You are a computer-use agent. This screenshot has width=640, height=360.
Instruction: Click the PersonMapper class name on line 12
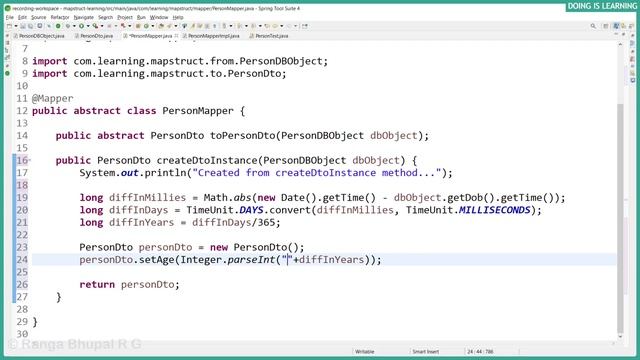[x=198, y=111]
